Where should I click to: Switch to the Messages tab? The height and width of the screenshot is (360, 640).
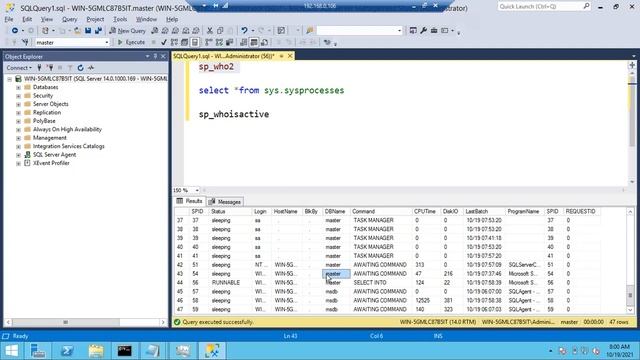click(225, 202)
